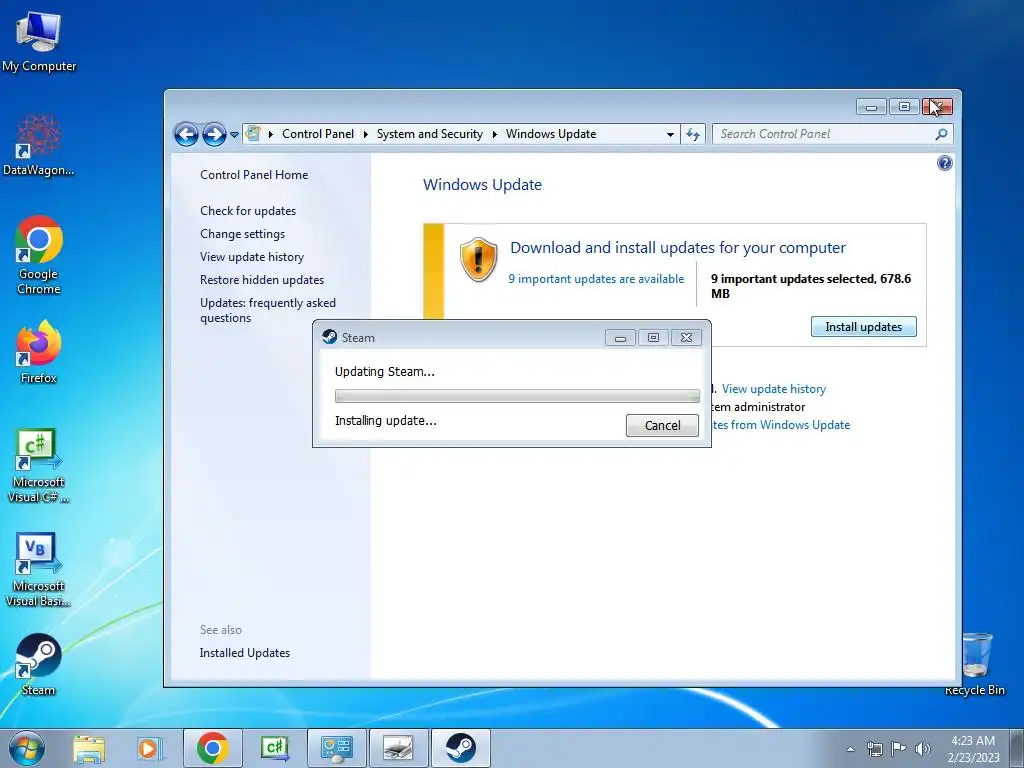
Task: Click the network tray icon
Action: pyautogui.click(x=874, y=749)
